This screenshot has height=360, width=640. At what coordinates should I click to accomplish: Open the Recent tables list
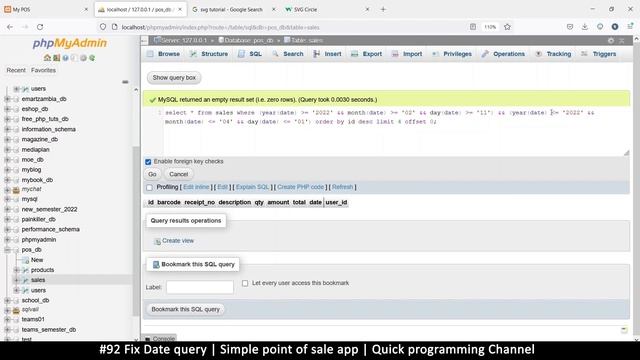click(x=16, y=70)
